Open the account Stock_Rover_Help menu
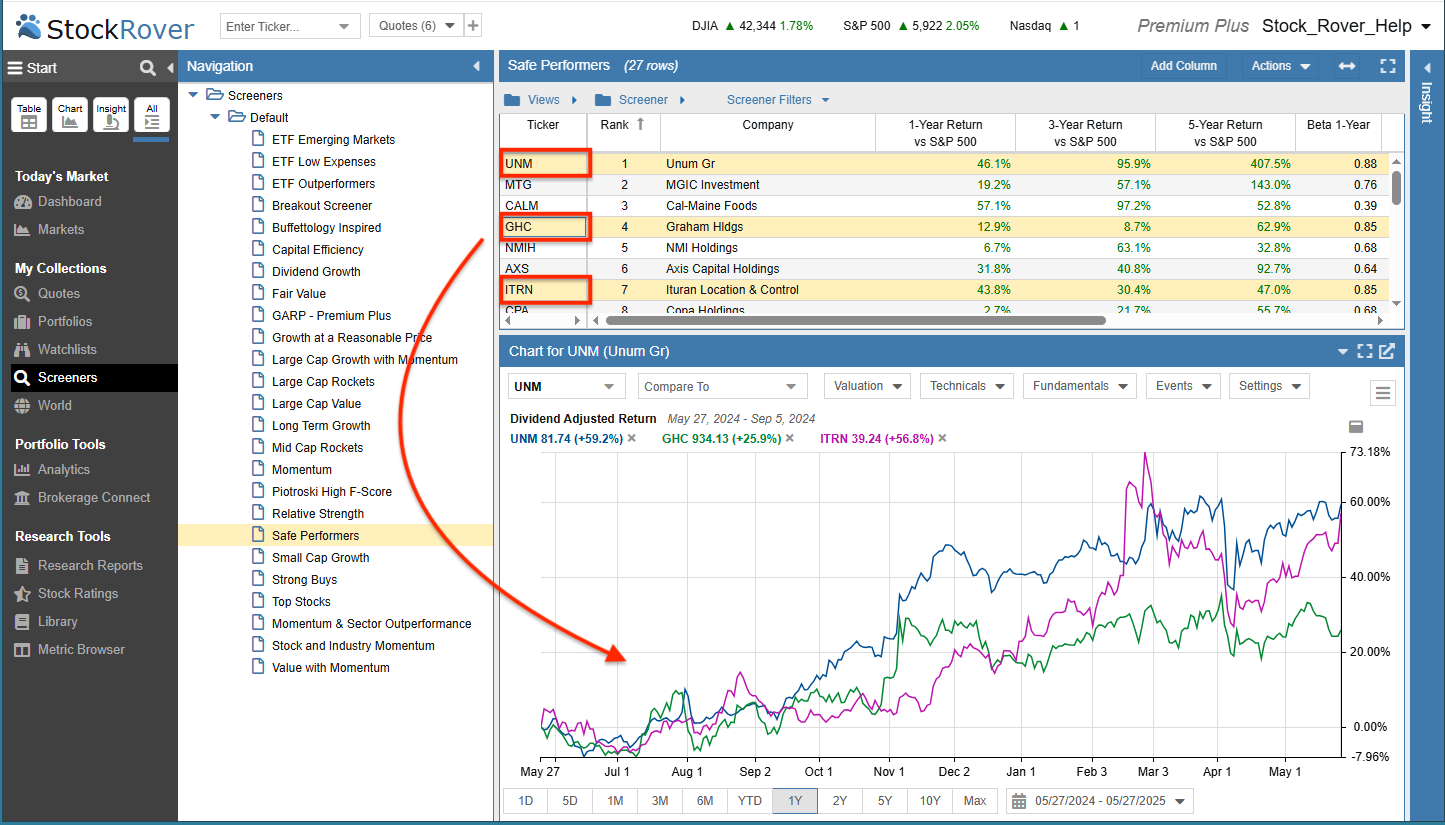 click(x=1346, y=26)
